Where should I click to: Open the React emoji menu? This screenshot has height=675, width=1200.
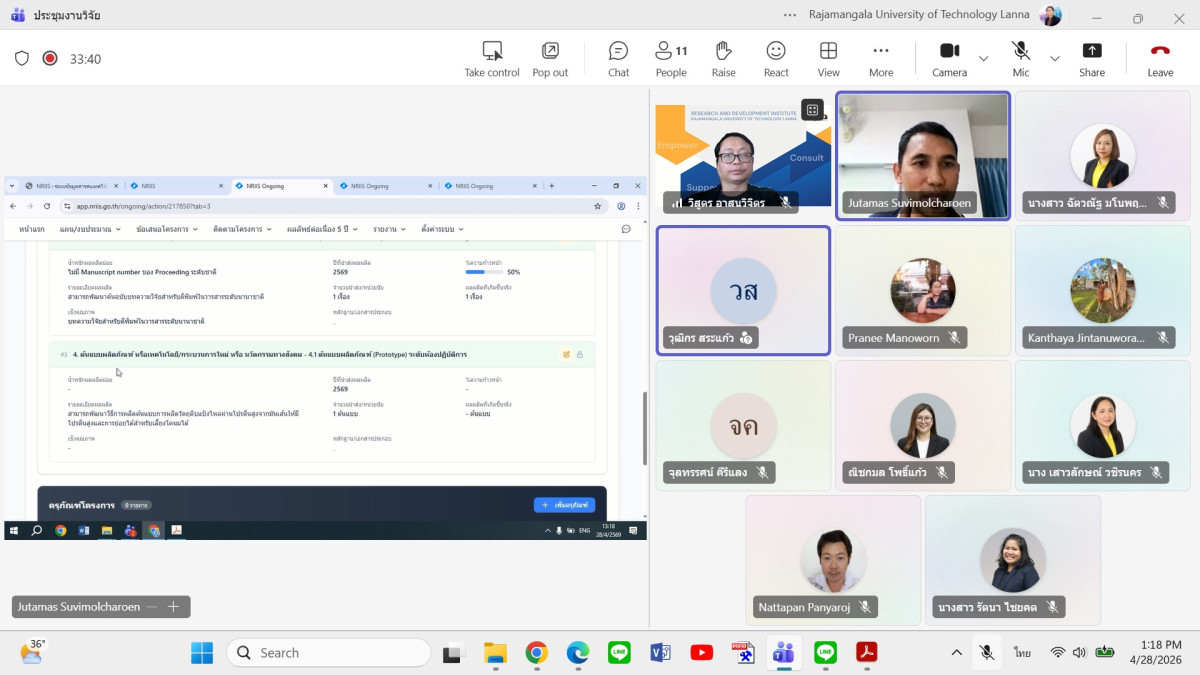pos(776,58)
